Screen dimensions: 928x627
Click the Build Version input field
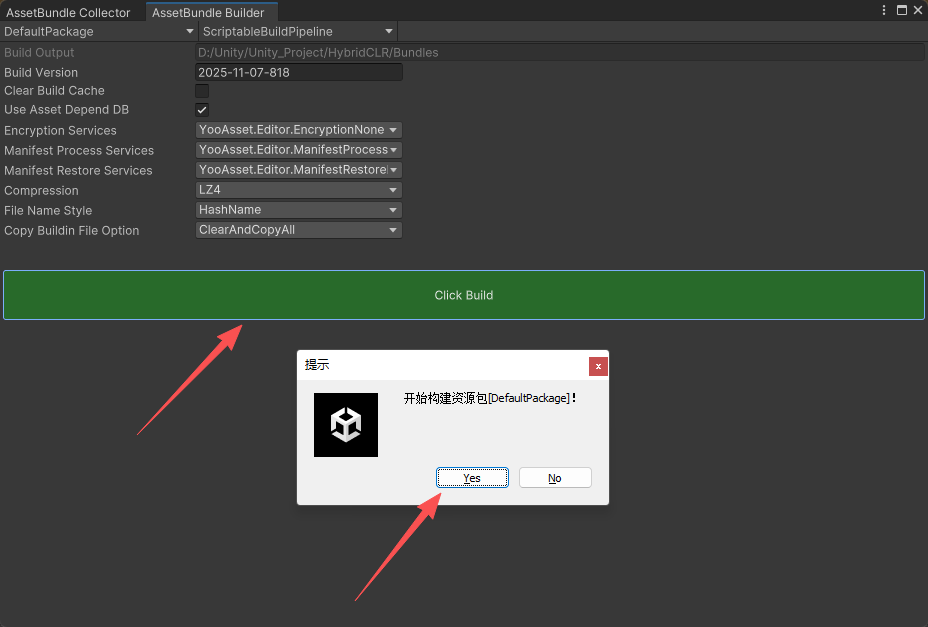(x=298, y=72)
